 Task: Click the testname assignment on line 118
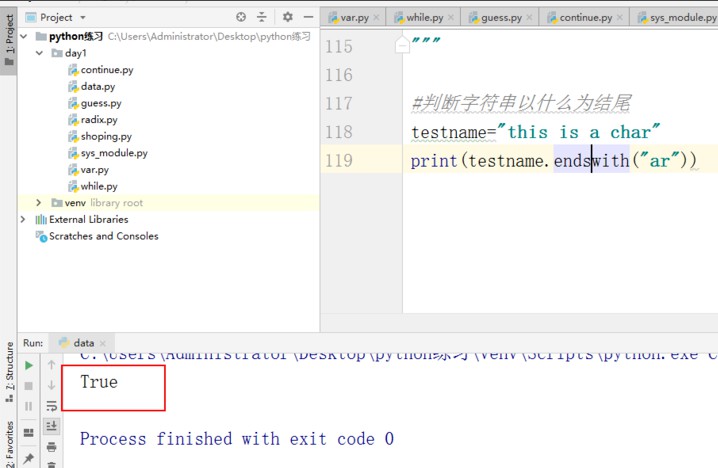coord(535,132)
